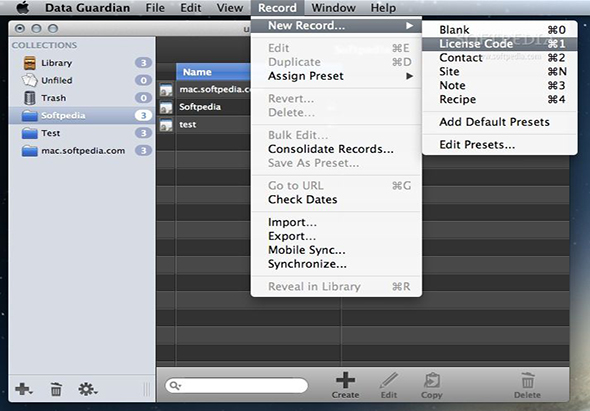Viewport: 590px width, 411px height.
Task: Click the Softpedia folder icon in sidebar
Action: pos(30,116)
